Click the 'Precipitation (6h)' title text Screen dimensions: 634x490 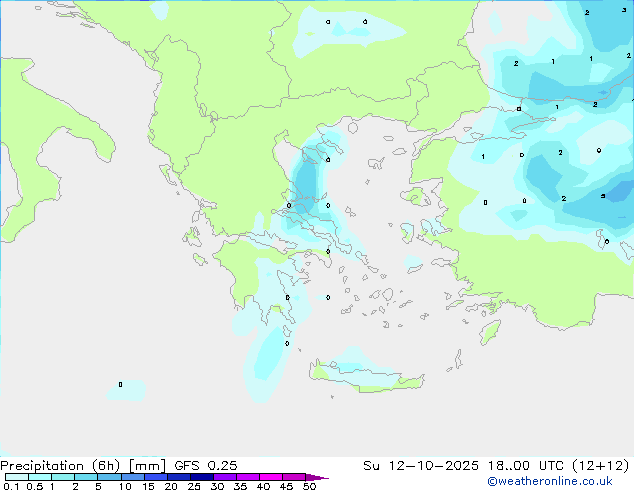coord(60,466)
